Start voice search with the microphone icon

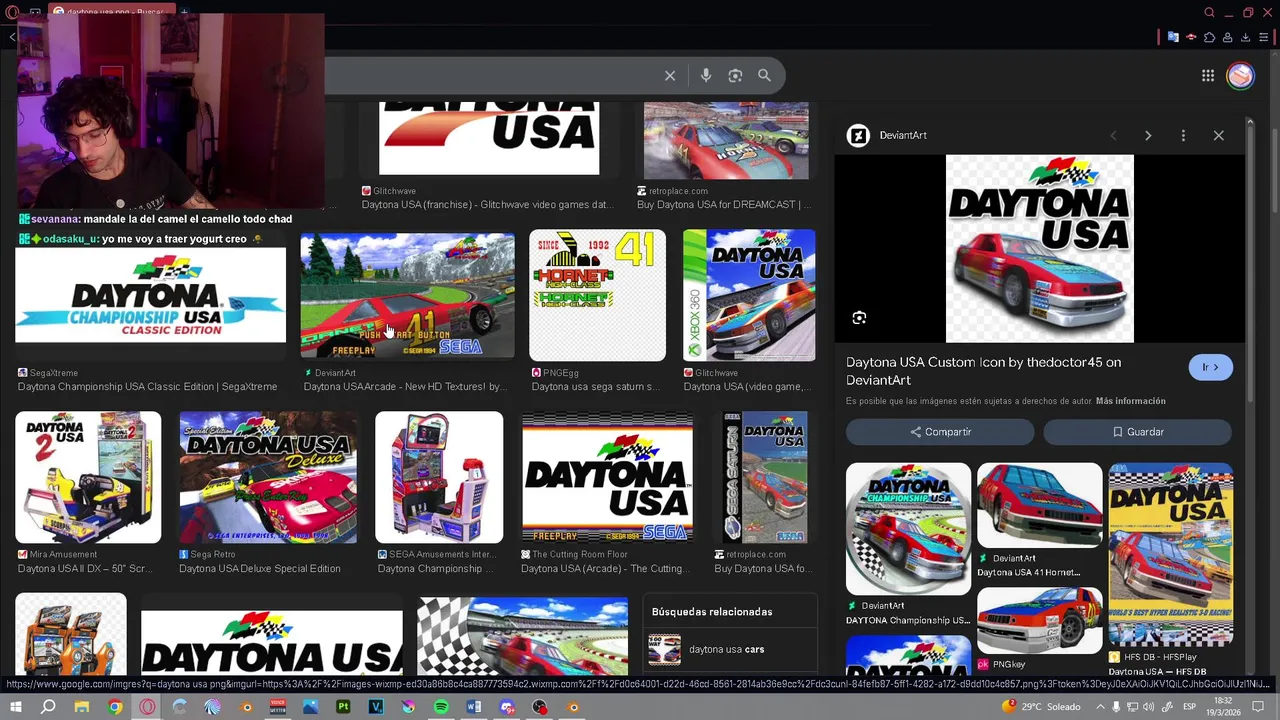coord(706,76)
